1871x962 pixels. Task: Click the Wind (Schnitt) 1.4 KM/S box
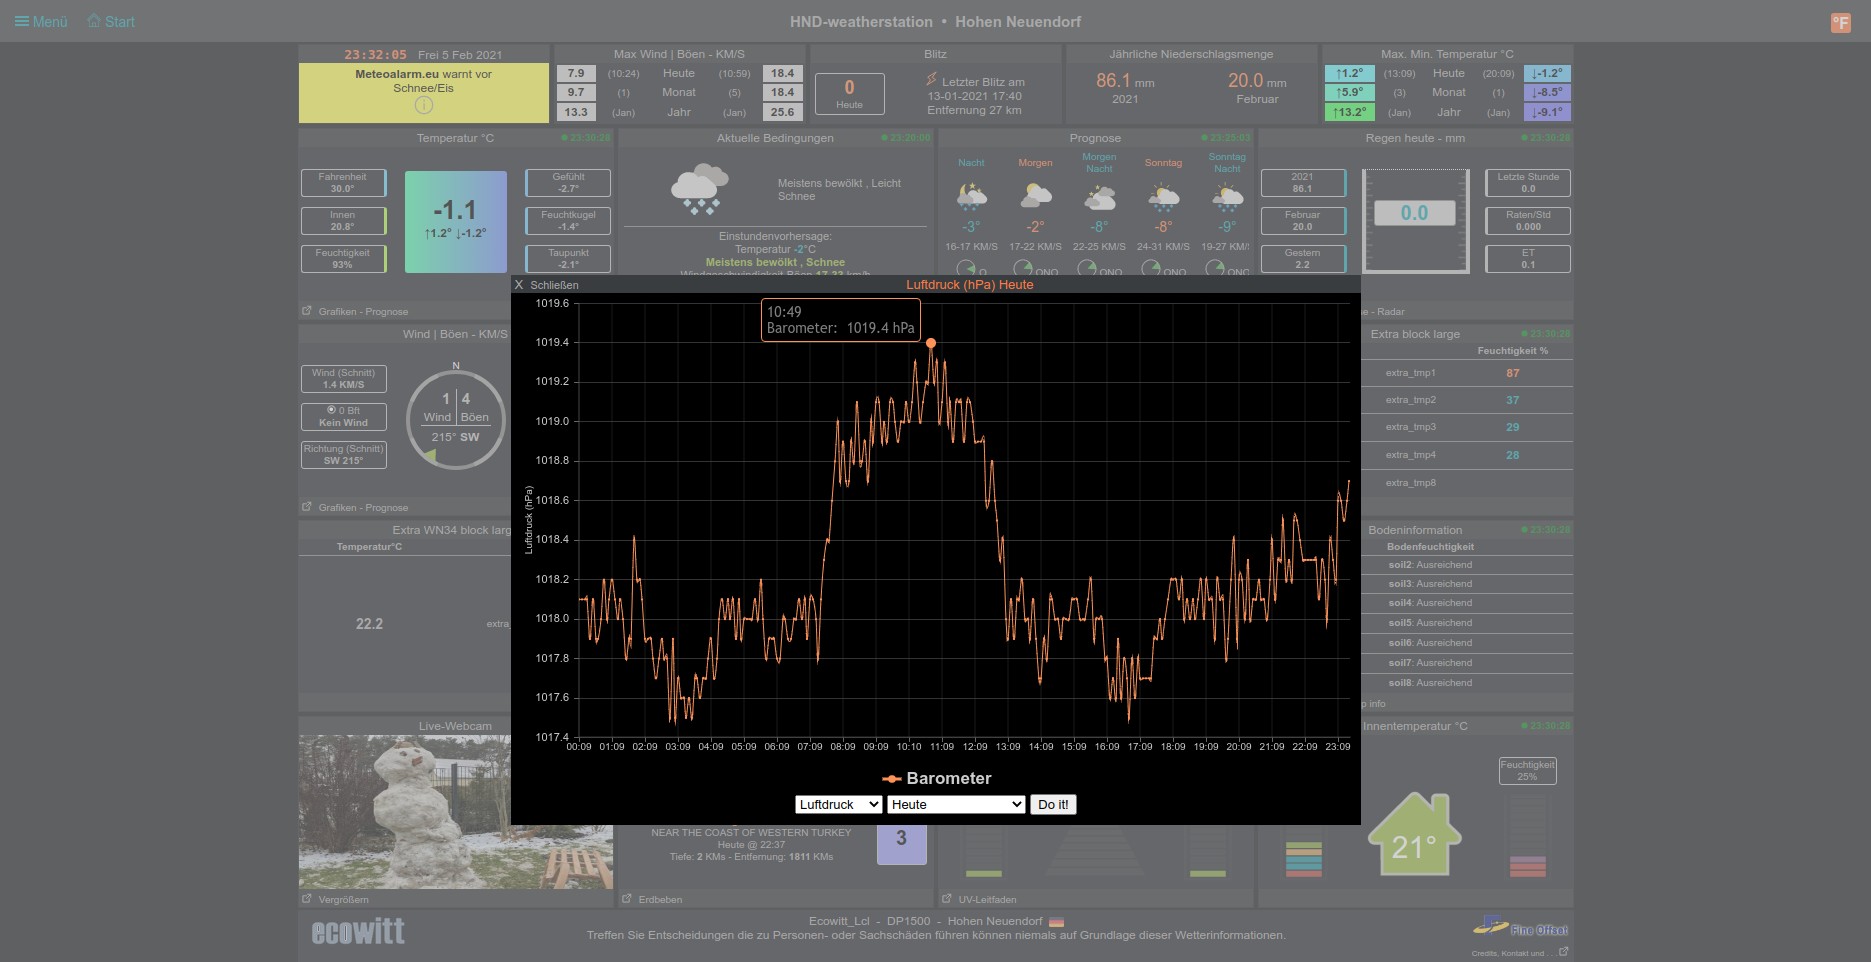(343, 379)
